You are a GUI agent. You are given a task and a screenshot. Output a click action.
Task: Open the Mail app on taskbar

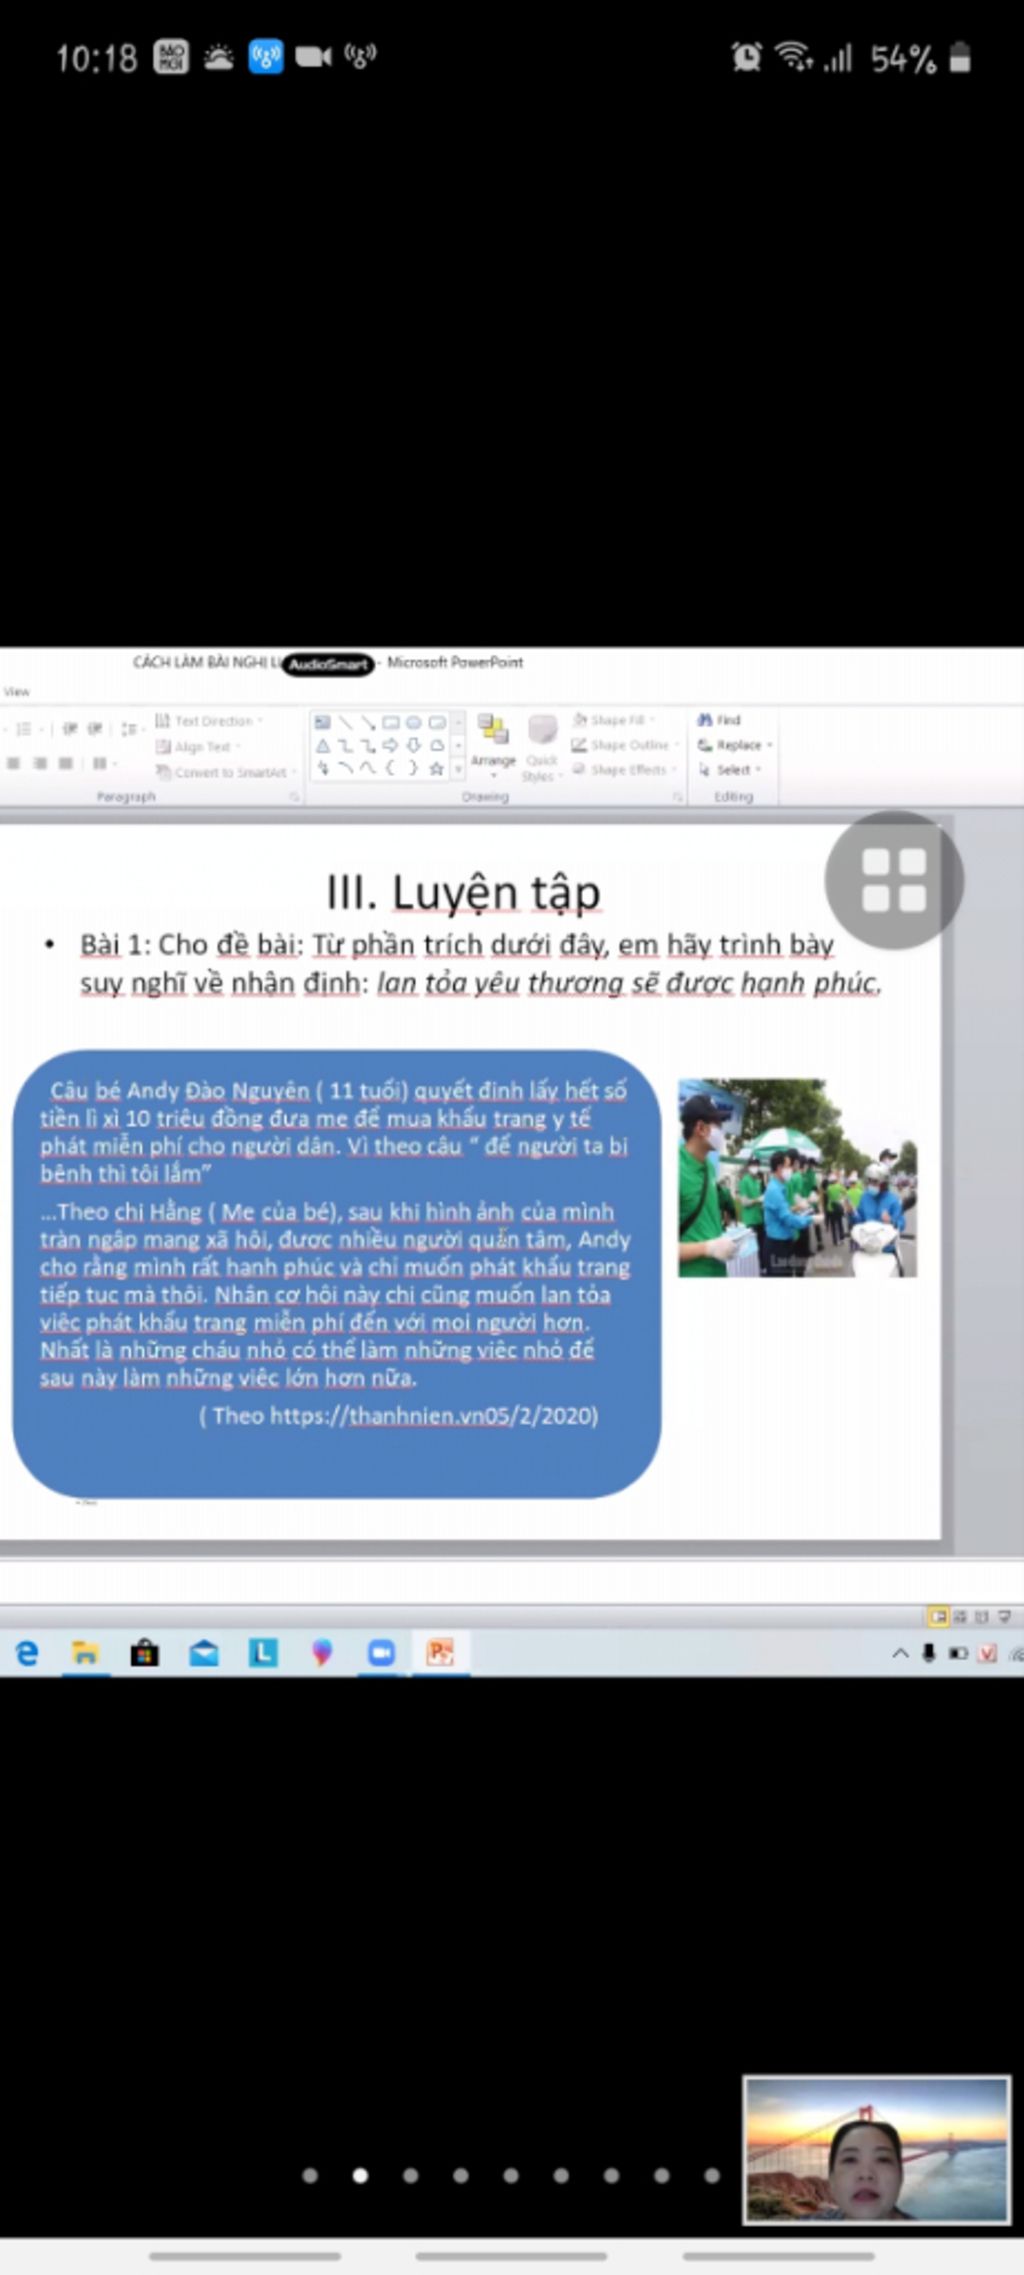click(x=204, y=1654)
